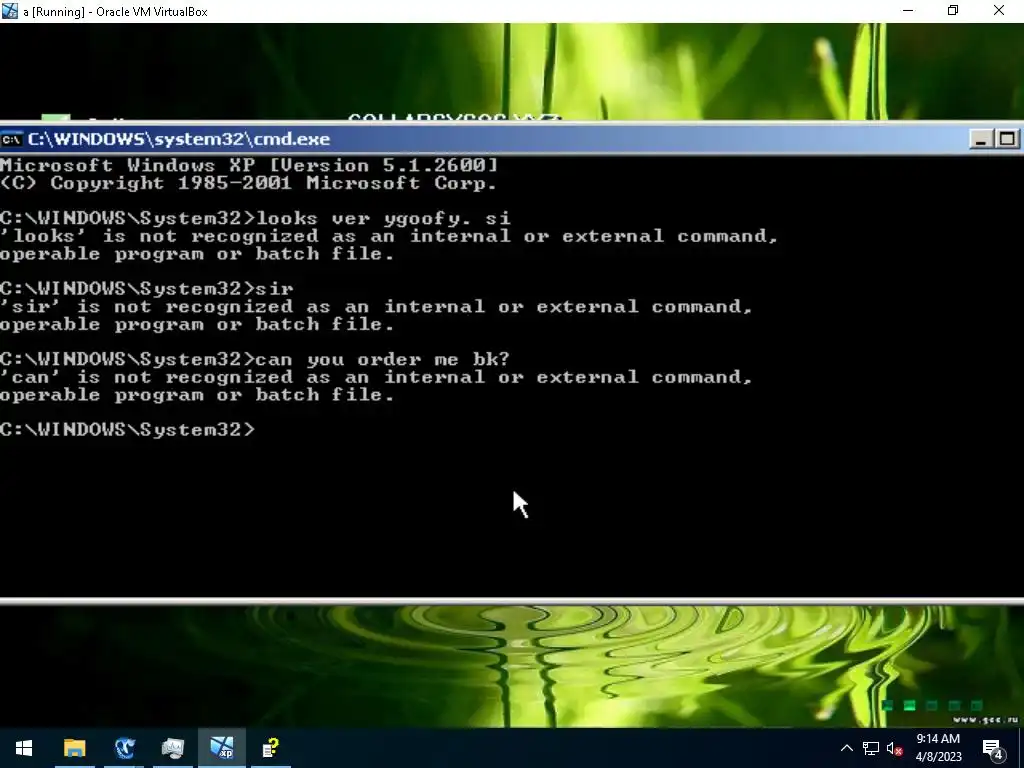Open the notification center with 4 alerts
The image size is (1024, 768).
click(993, 749)
